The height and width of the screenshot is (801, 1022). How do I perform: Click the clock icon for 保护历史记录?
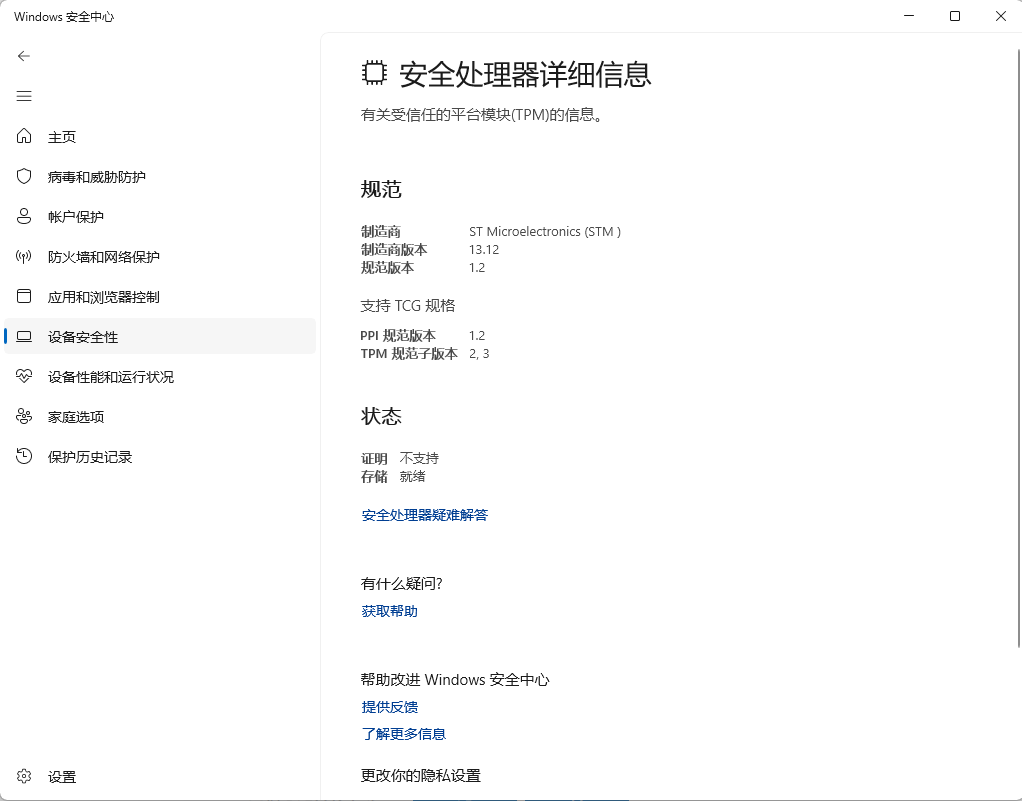tap(24, 456)
